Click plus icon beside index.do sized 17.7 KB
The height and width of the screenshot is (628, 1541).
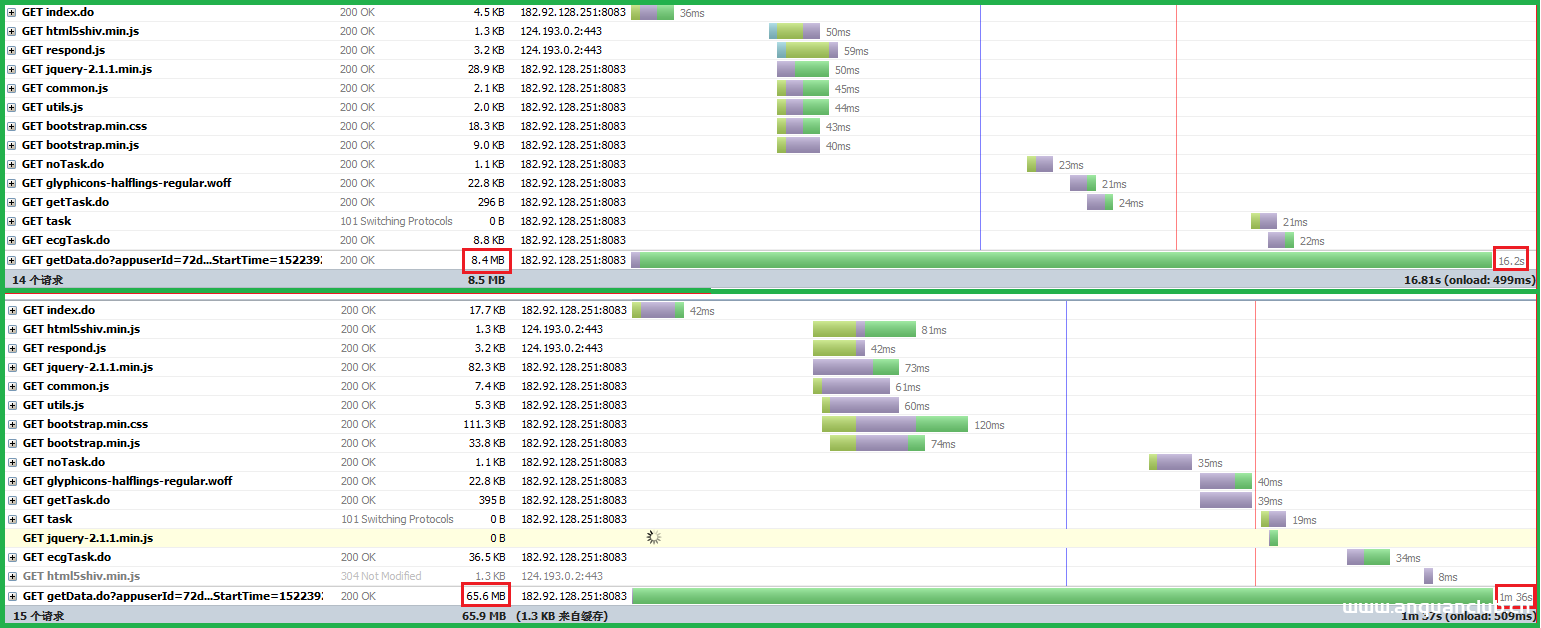pyautogui.click(x=12, y=311)
